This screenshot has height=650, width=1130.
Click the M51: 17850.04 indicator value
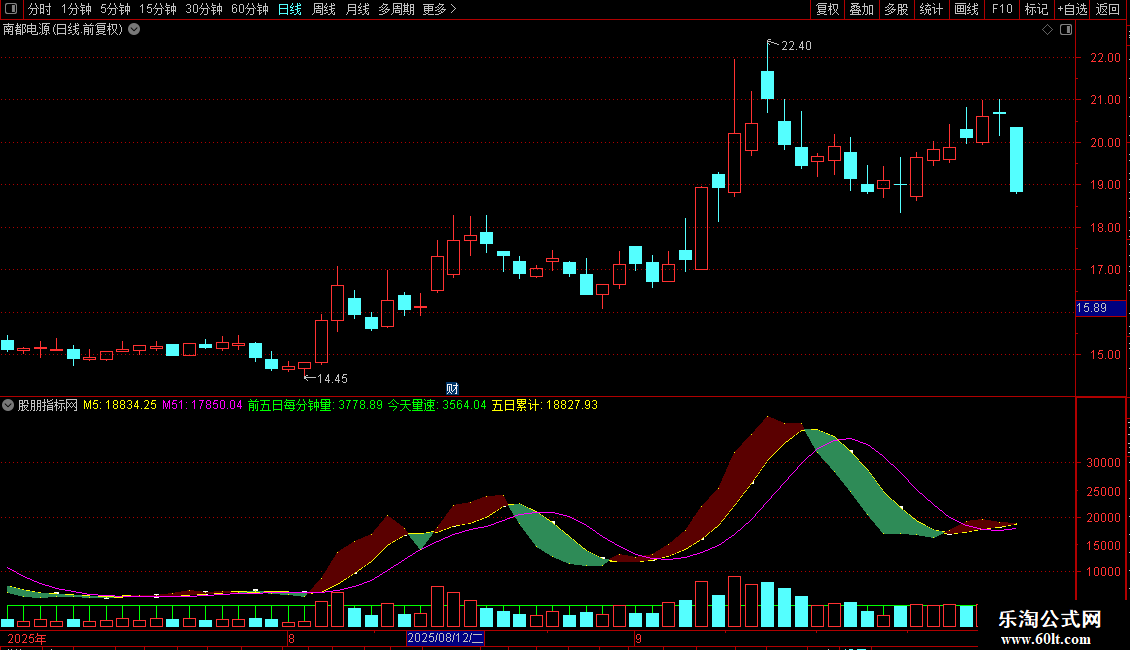(x=202, y=405)
